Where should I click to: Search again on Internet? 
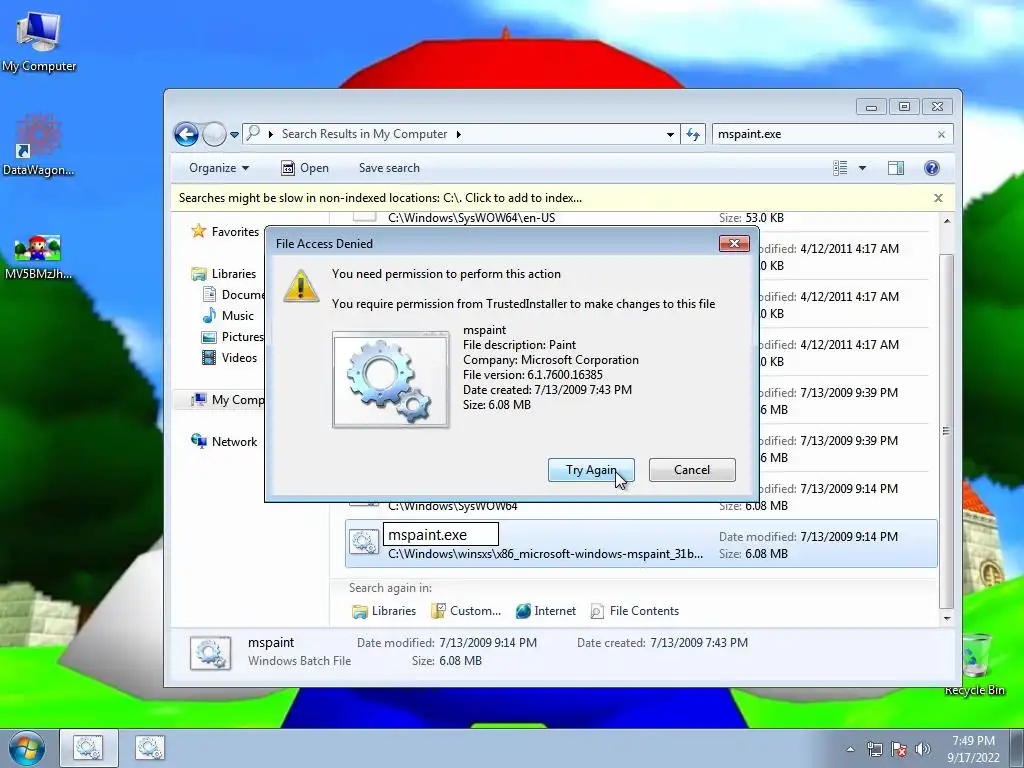(545, 611)
